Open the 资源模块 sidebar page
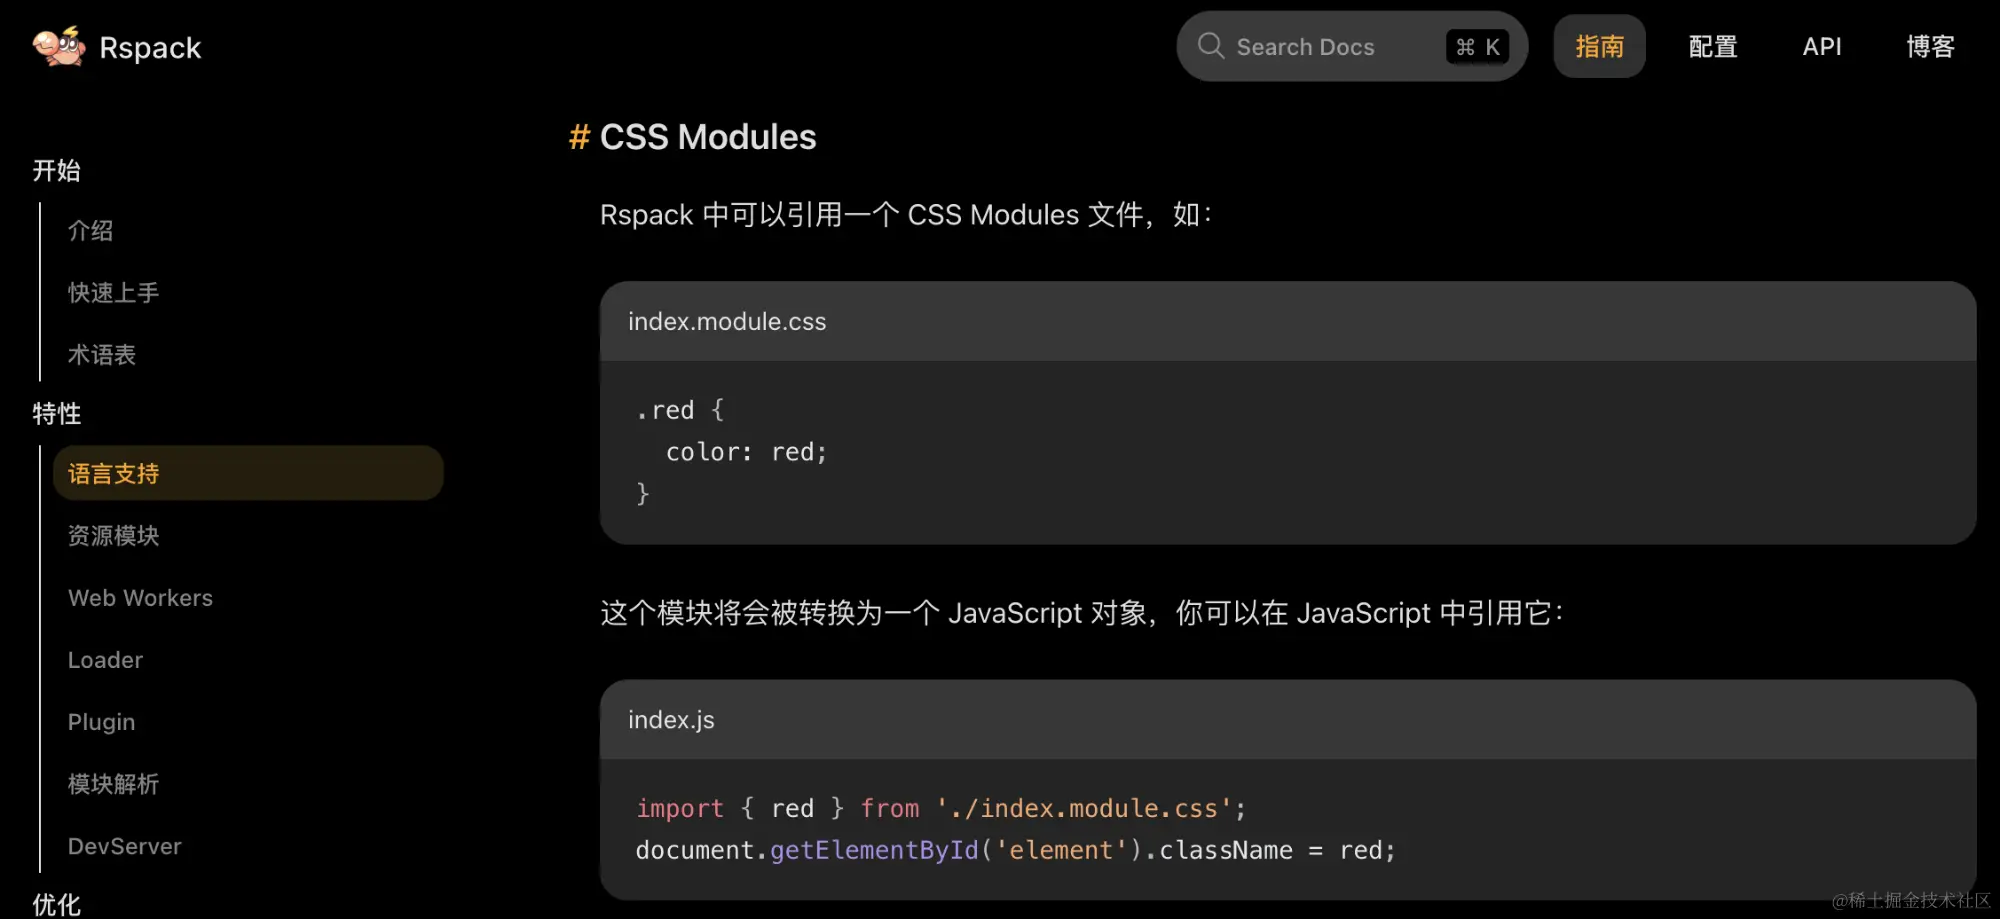 pyautogui.click(x=113, y=536)
